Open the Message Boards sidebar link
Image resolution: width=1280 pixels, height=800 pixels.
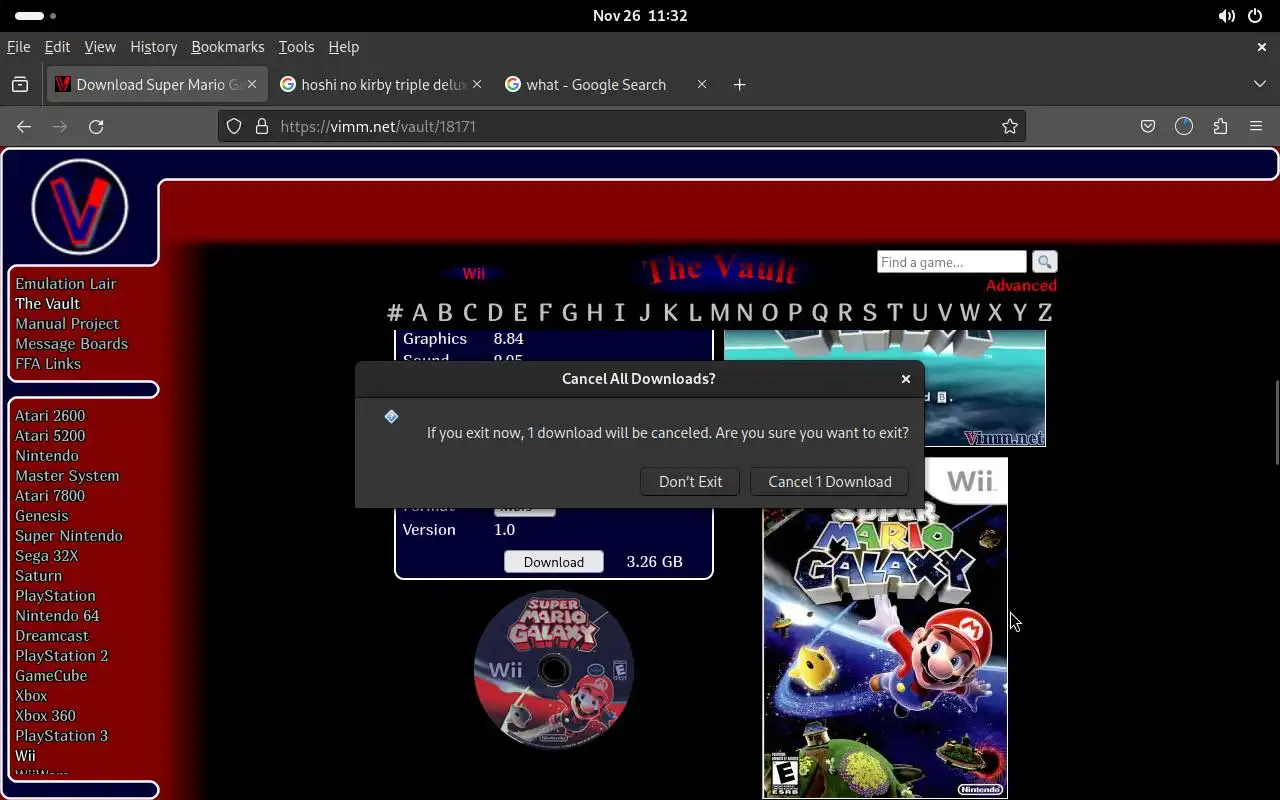71,344
